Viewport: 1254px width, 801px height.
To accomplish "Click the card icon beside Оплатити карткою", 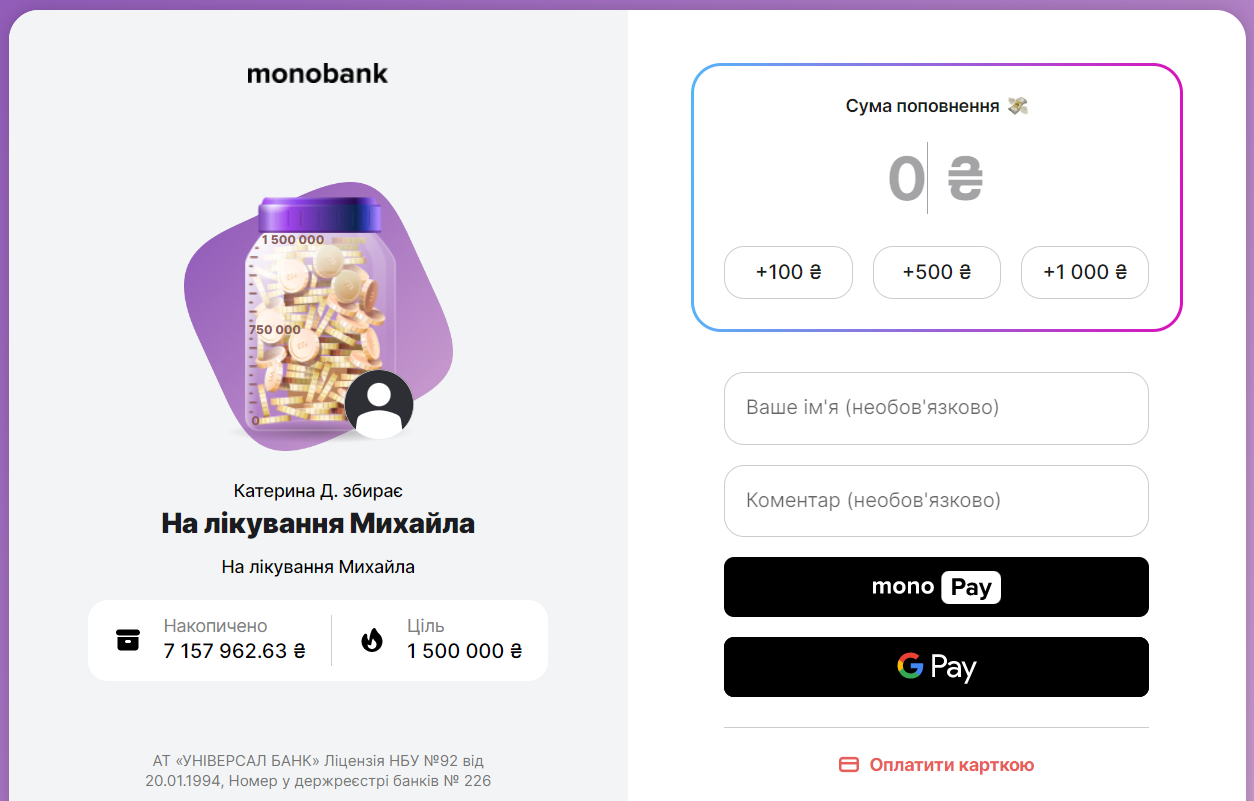I will pos(849,765).
